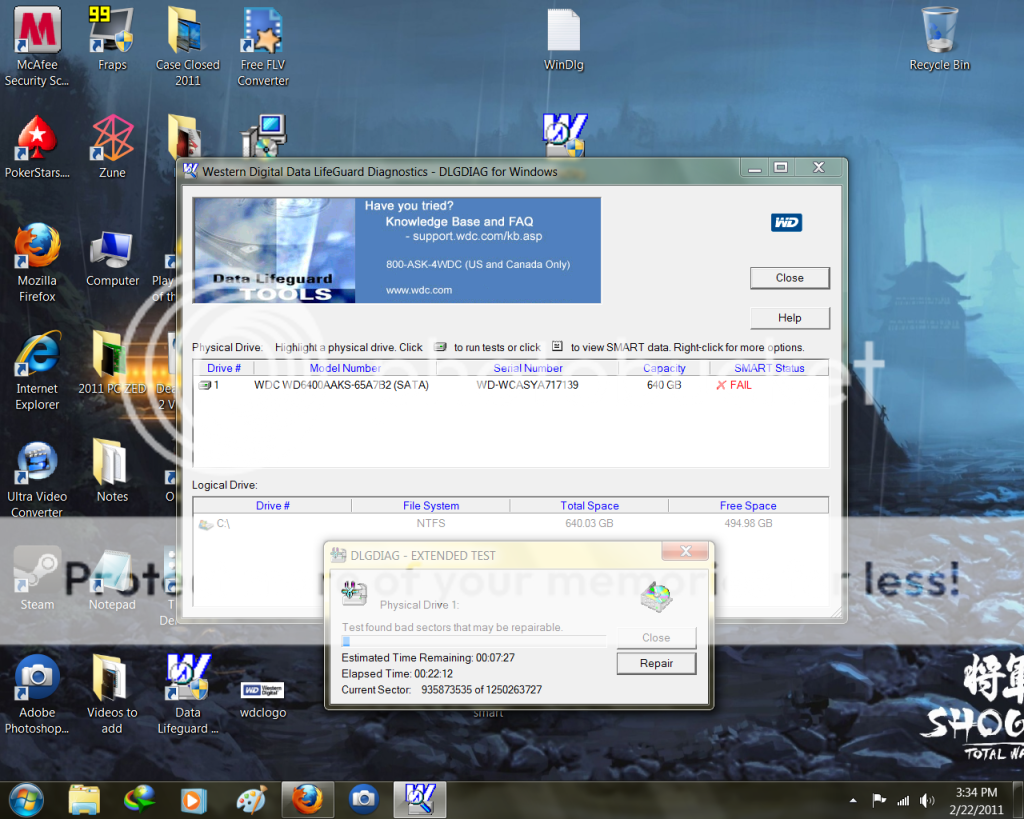Maximize the Data LifeGuard Diagnostics window
1024x819 pixels.
(x=780, y=168)
